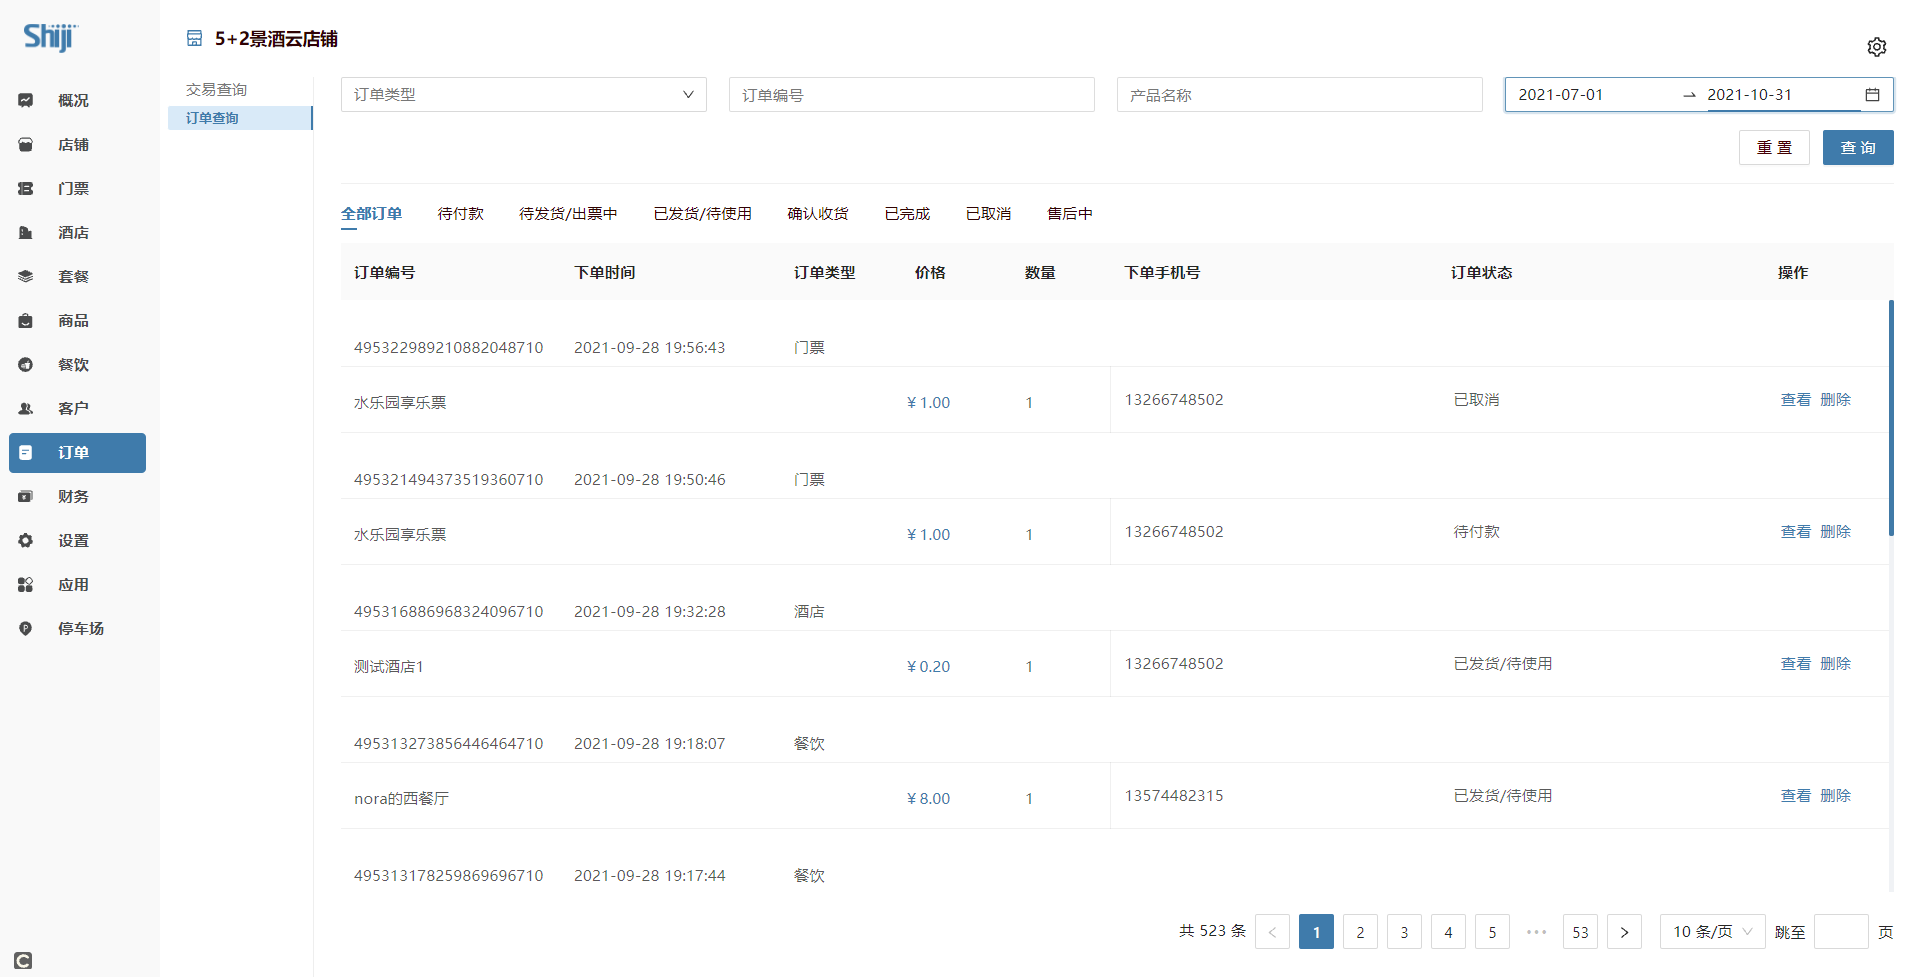1920x977 pixels.
Task: Open the 餐饮 dining sidebar icon
Action: click(x=26, y=364)
